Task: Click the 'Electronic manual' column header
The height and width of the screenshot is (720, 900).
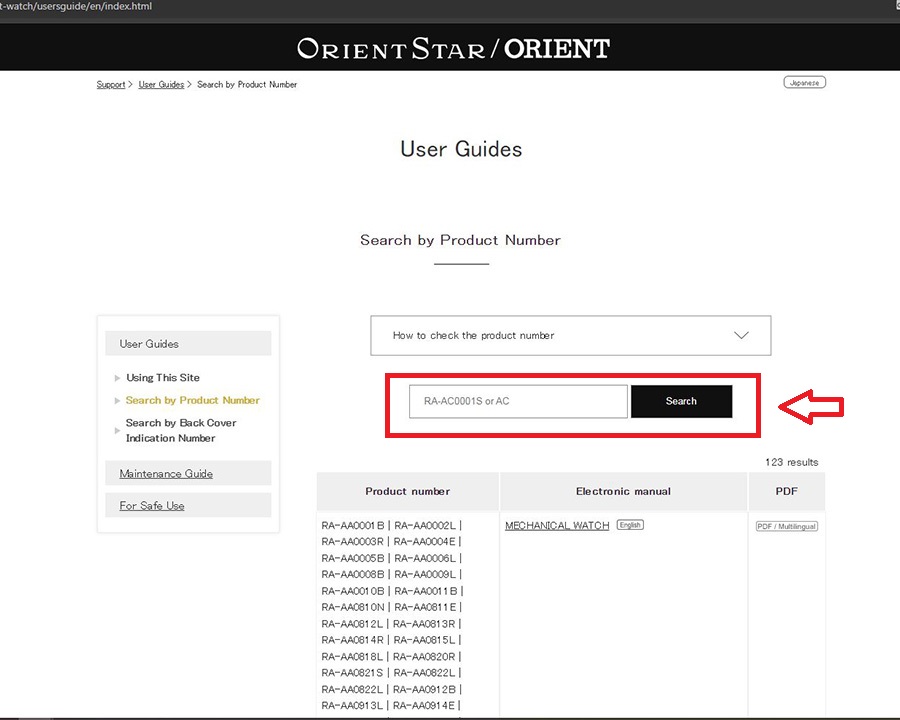Action: point(623,491)
